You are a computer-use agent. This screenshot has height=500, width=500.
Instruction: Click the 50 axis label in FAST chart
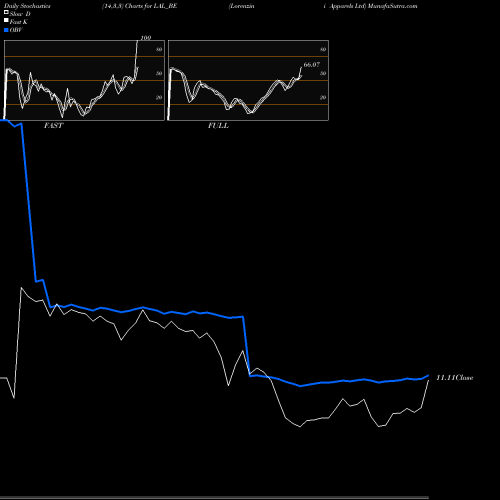159,73
